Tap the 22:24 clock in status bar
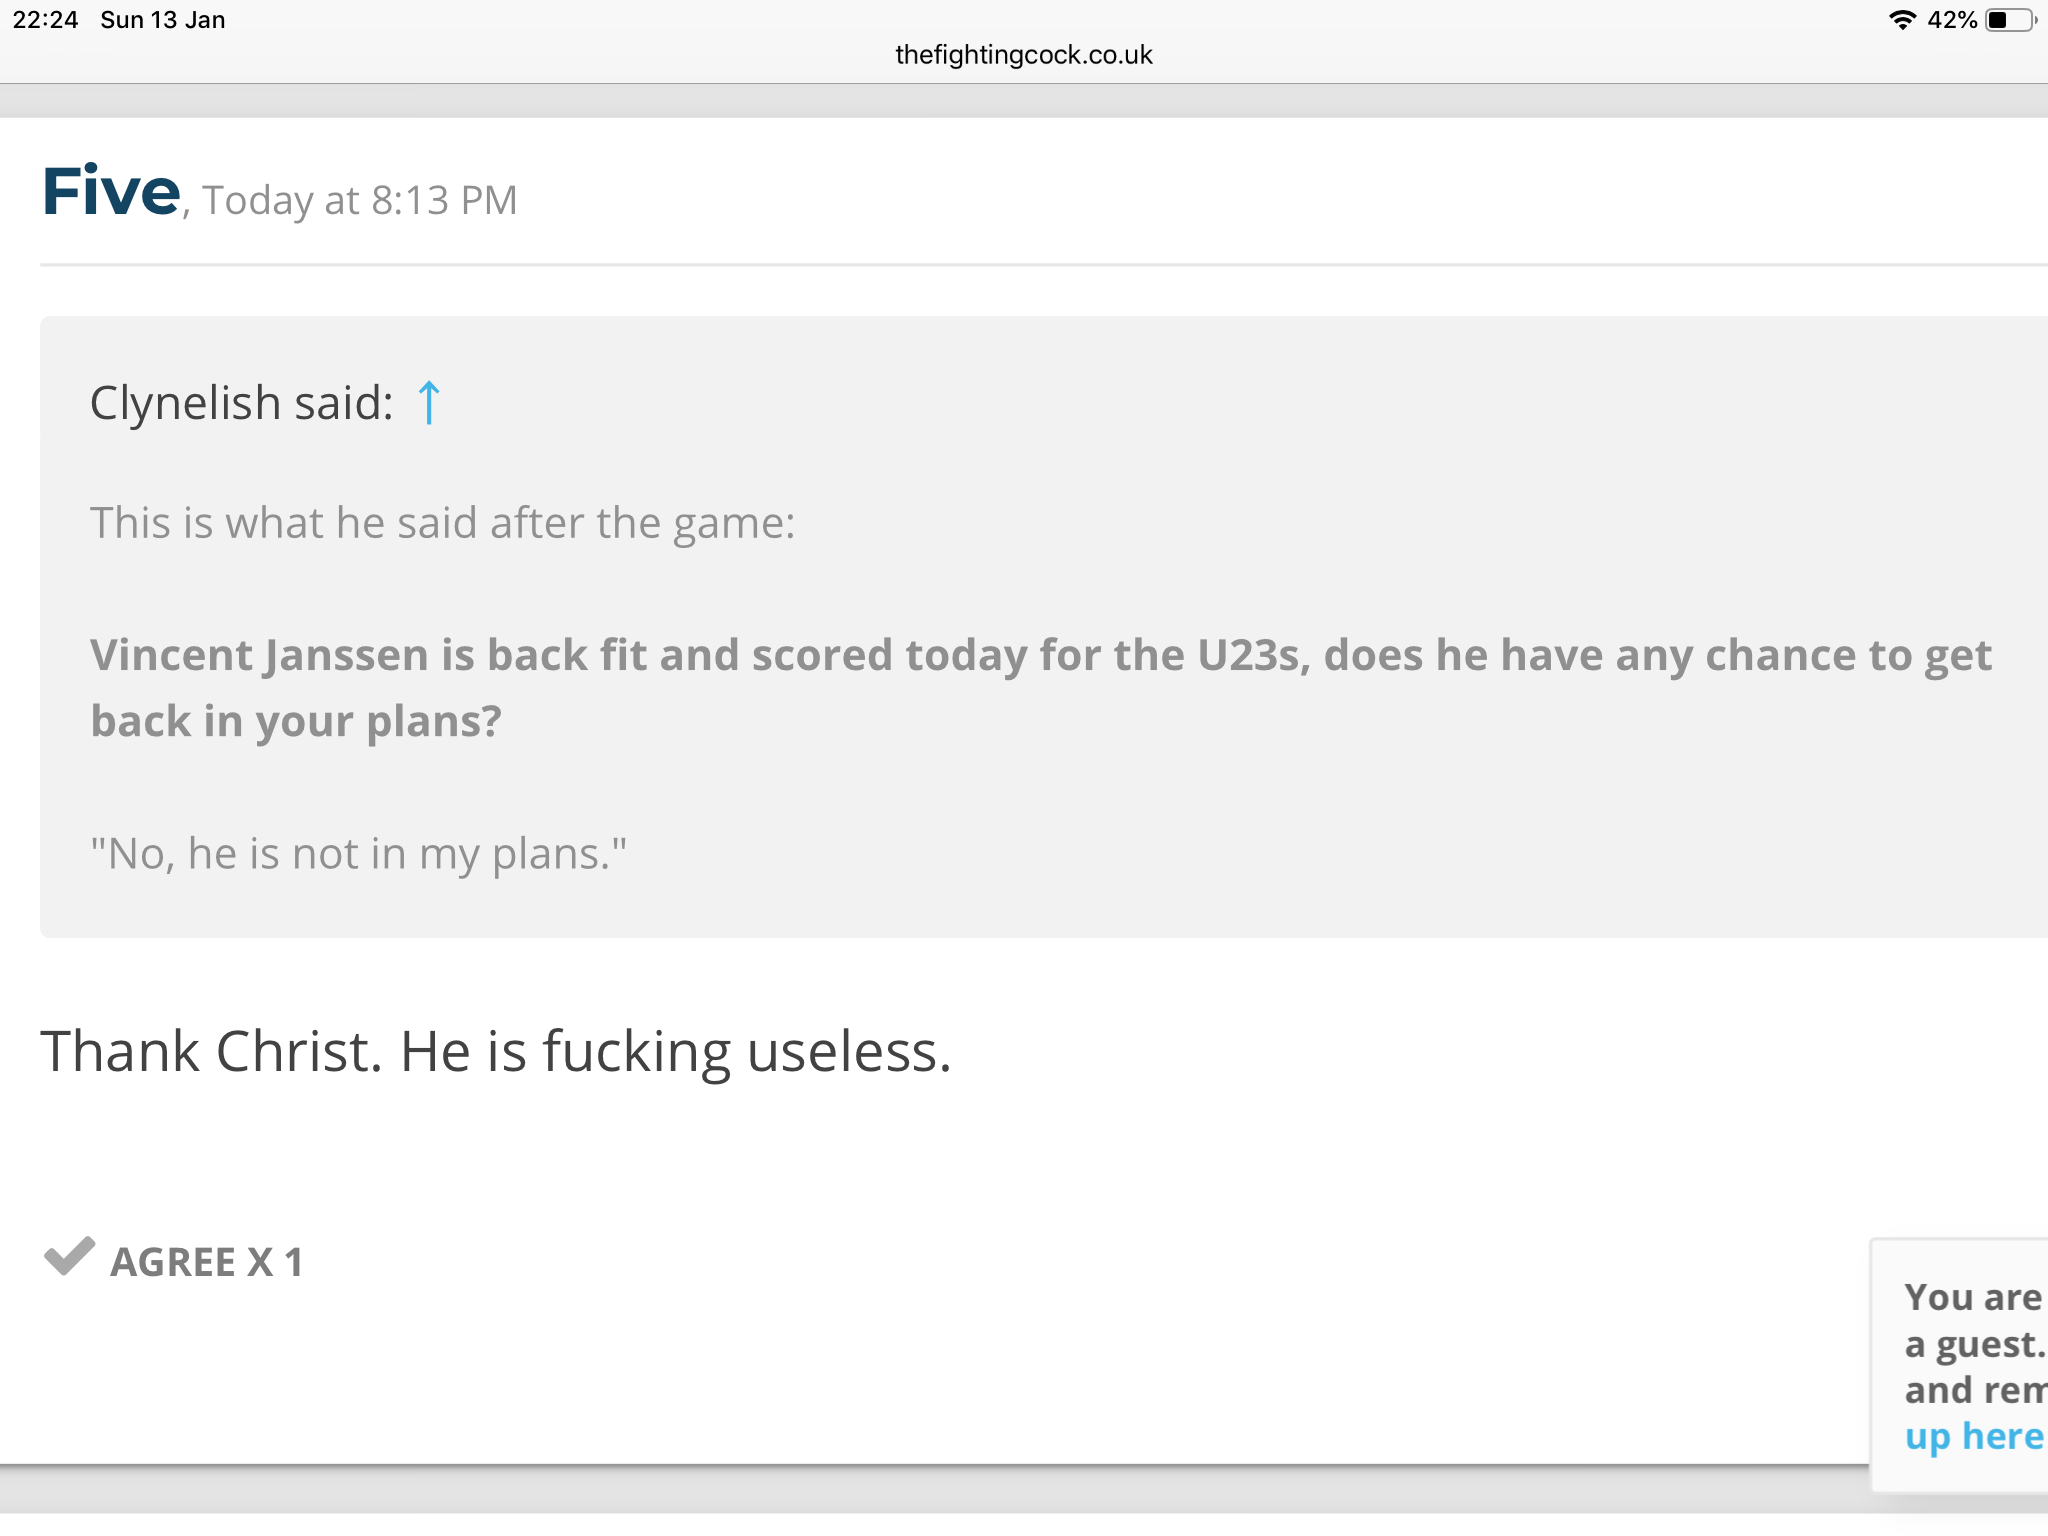This screenshot has width=2048, height=1536. click(45, 20)
